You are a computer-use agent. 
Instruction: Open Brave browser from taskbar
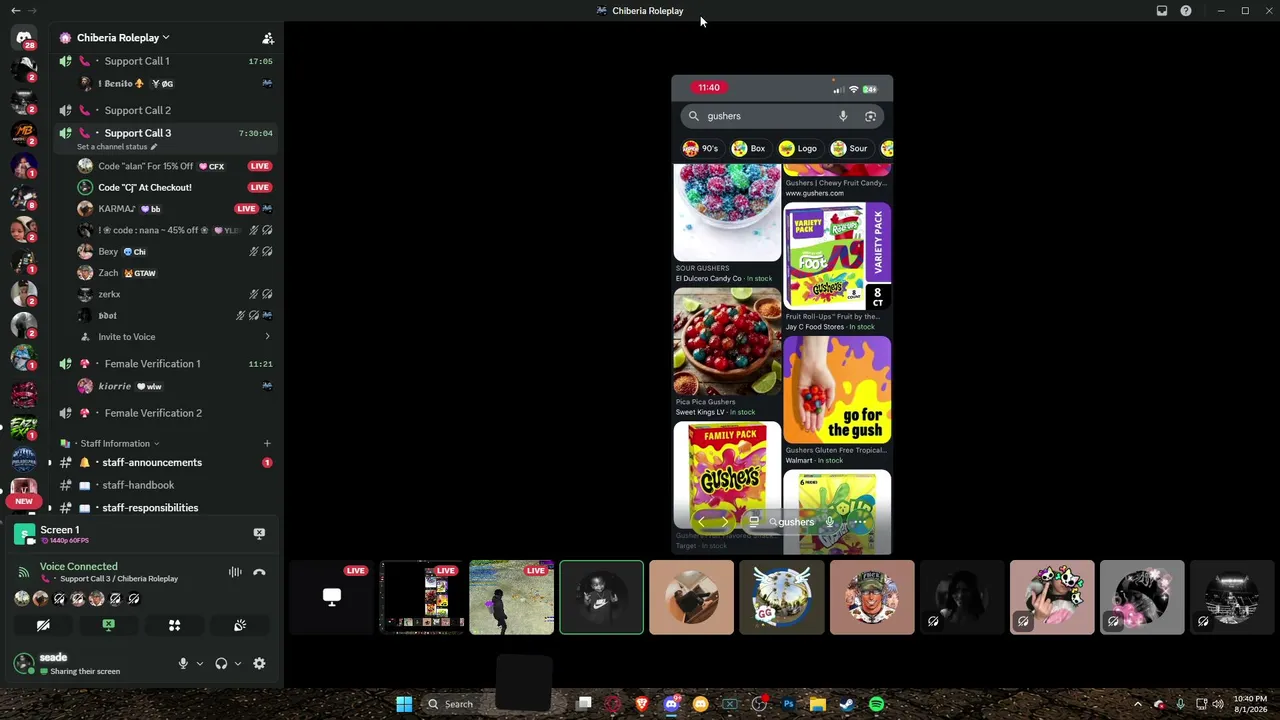(x=642, y=704)
